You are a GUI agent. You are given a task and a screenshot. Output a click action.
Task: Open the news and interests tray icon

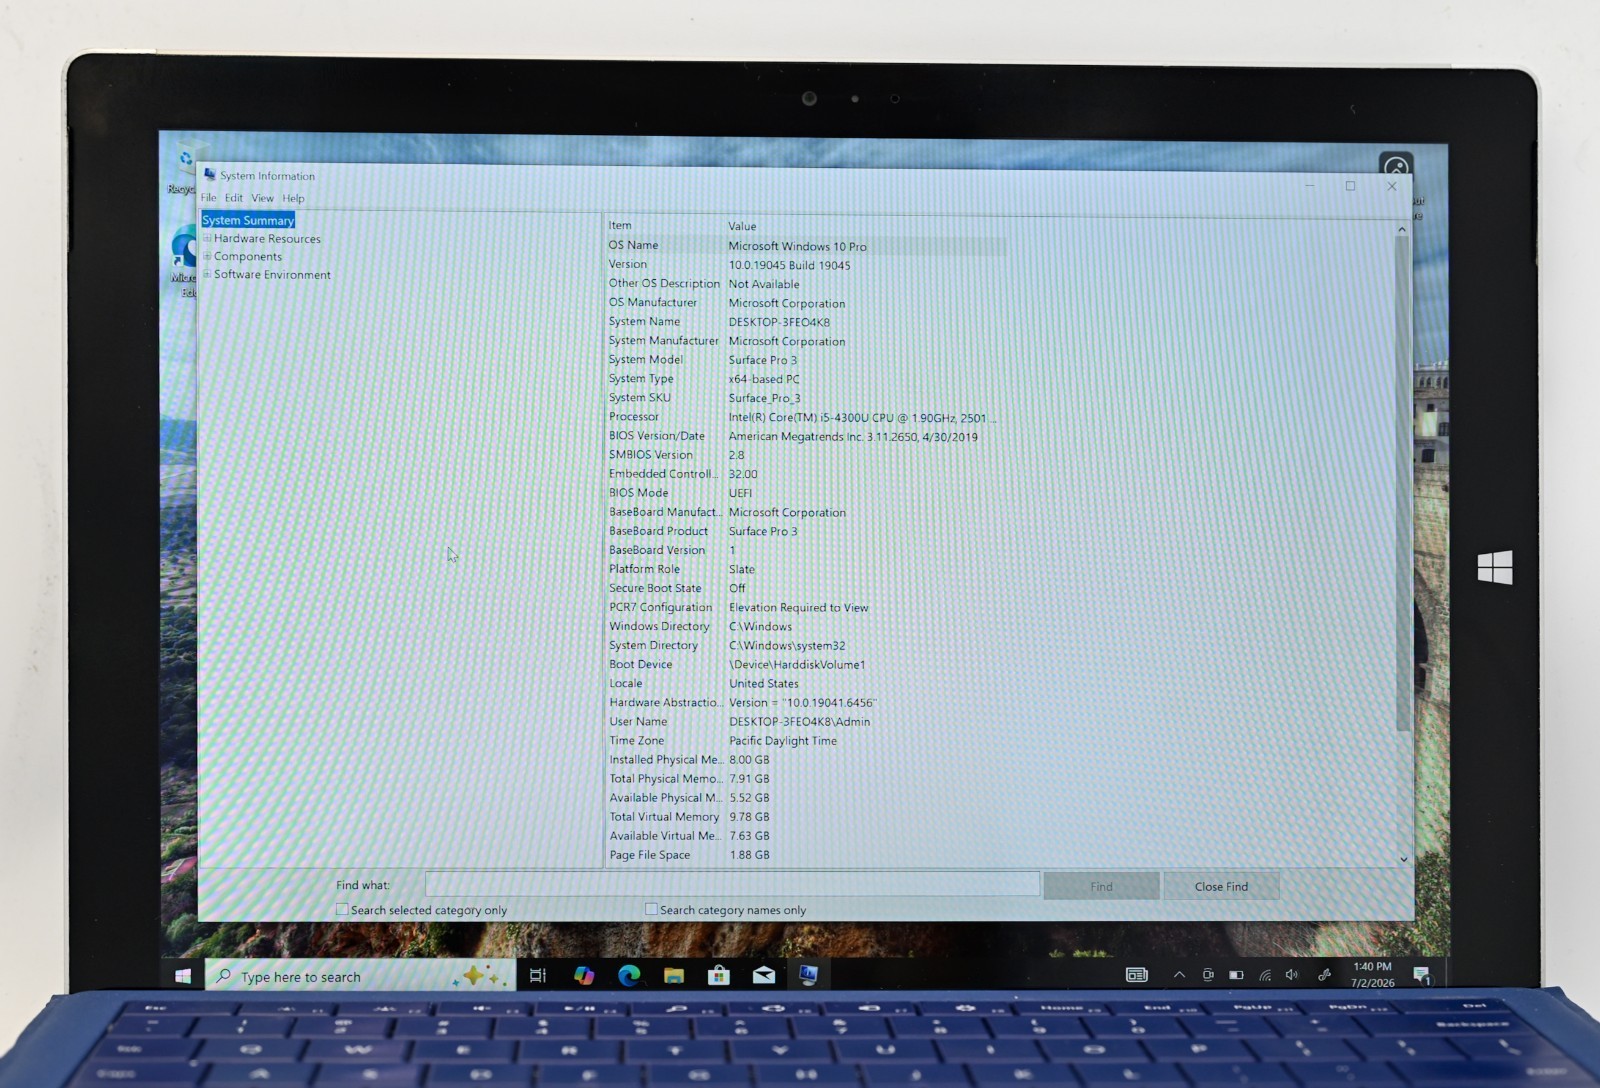click(x=1137, y=975)
